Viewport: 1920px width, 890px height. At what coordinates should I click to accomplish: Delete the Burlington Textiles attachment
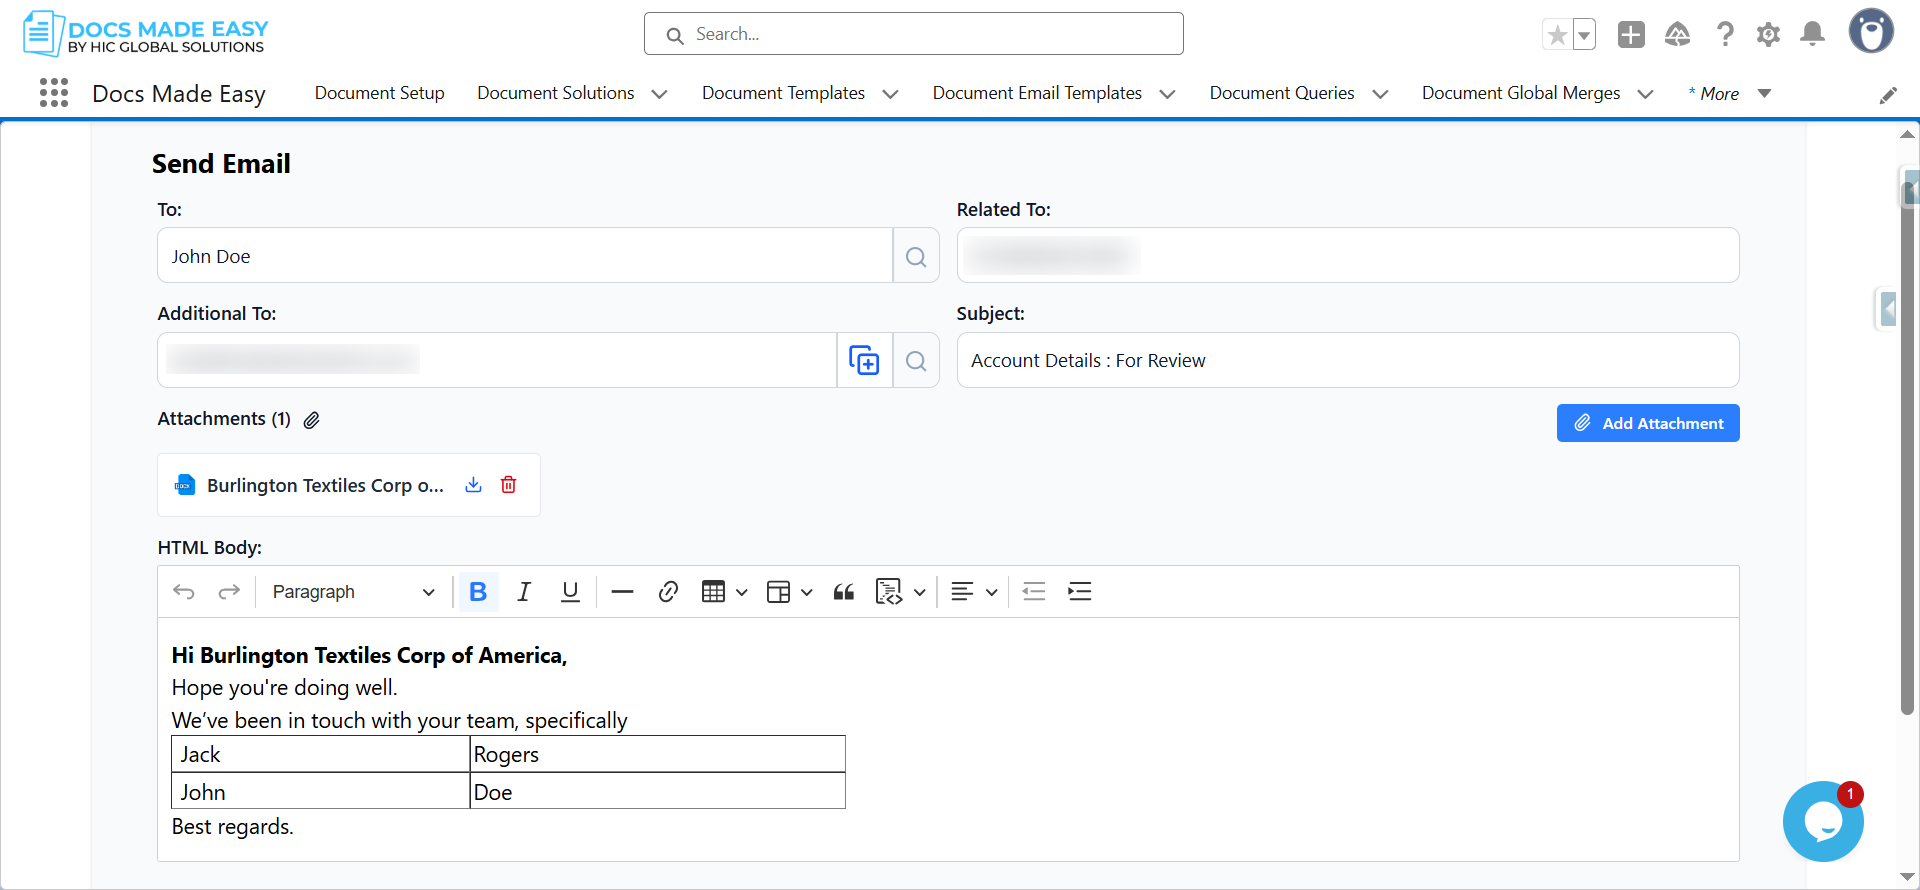point(509,485)
